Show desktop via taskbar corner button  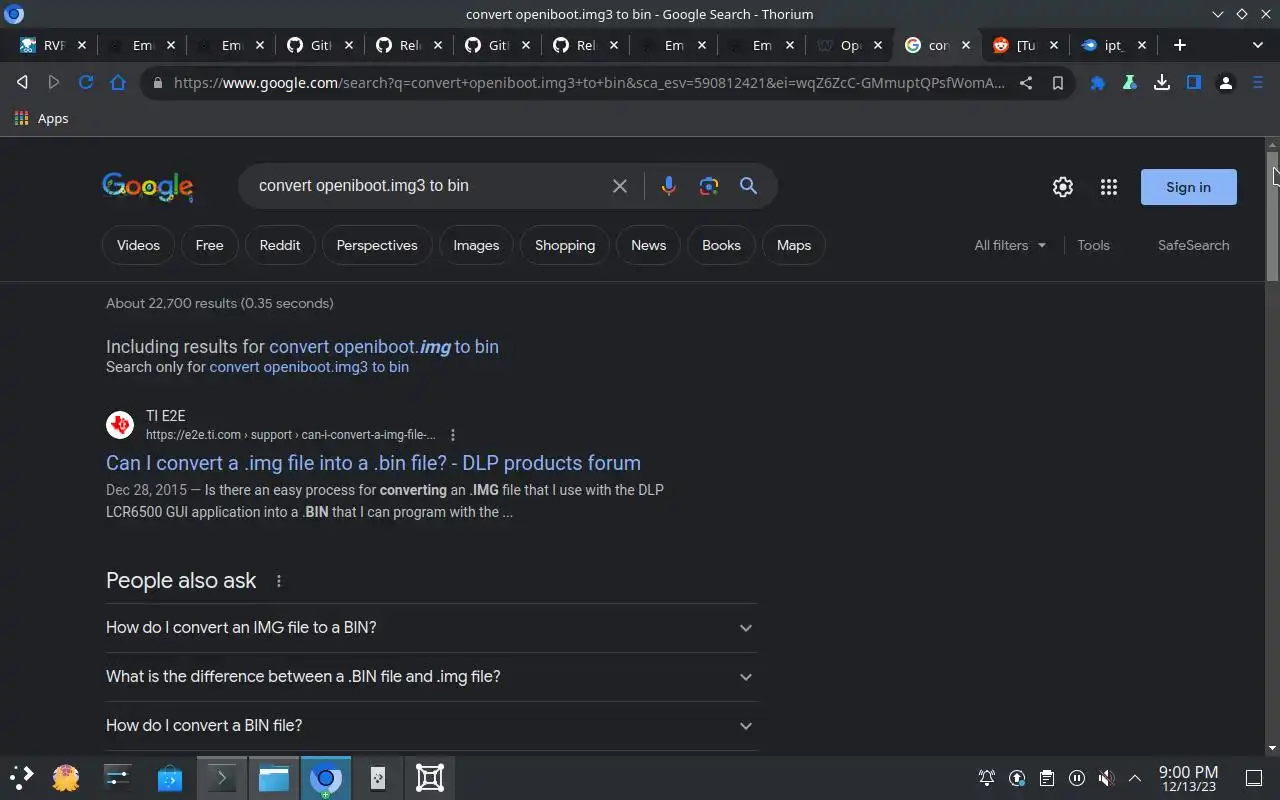tap(1254, 778)
